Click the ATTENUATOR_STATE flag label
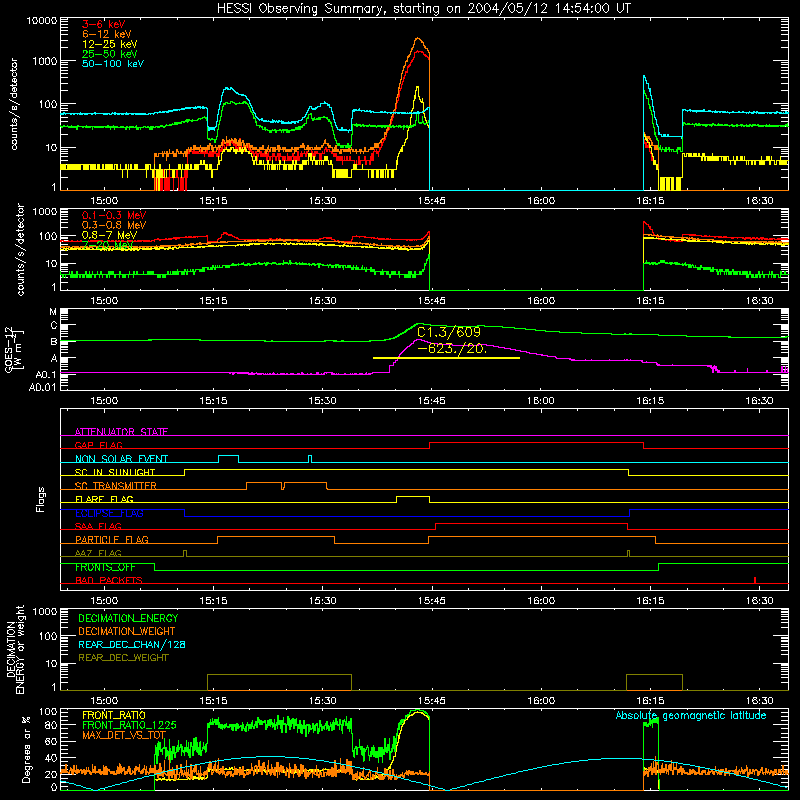 (x=121, y=432)
